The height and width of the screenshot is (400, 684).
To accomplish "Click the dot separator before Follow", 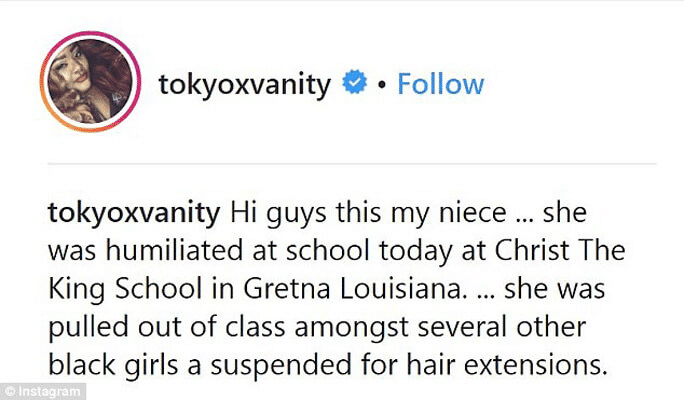I will click(383, 86).
